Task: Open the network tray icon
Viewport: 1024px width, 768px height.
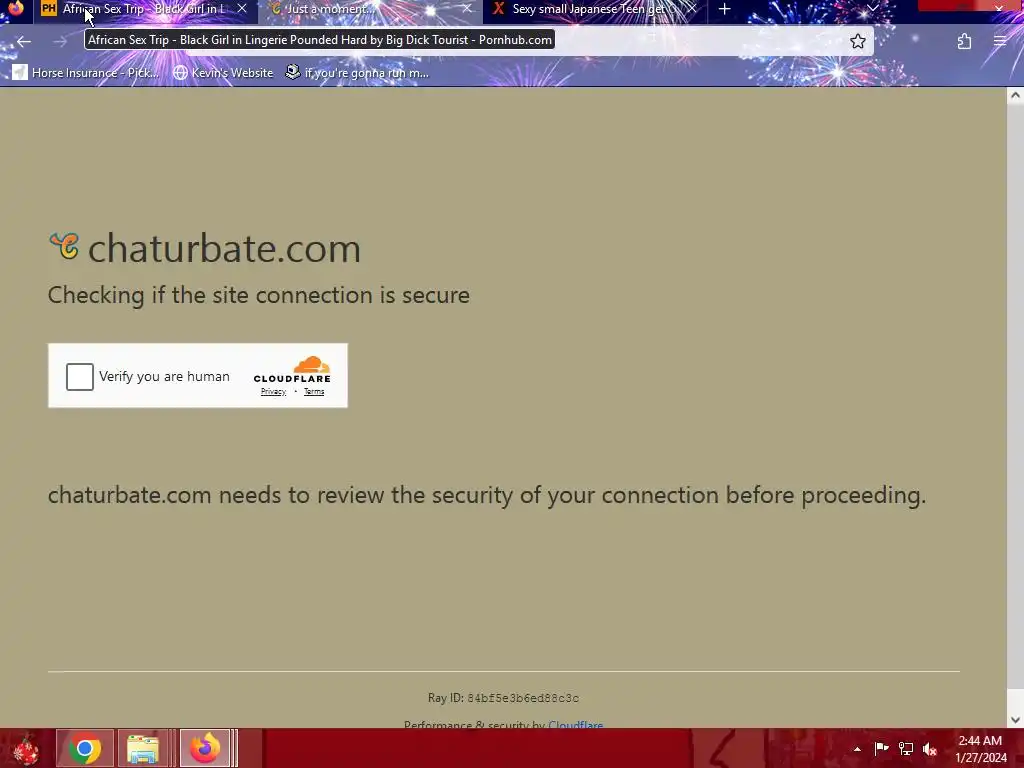Action: [906, 748]
